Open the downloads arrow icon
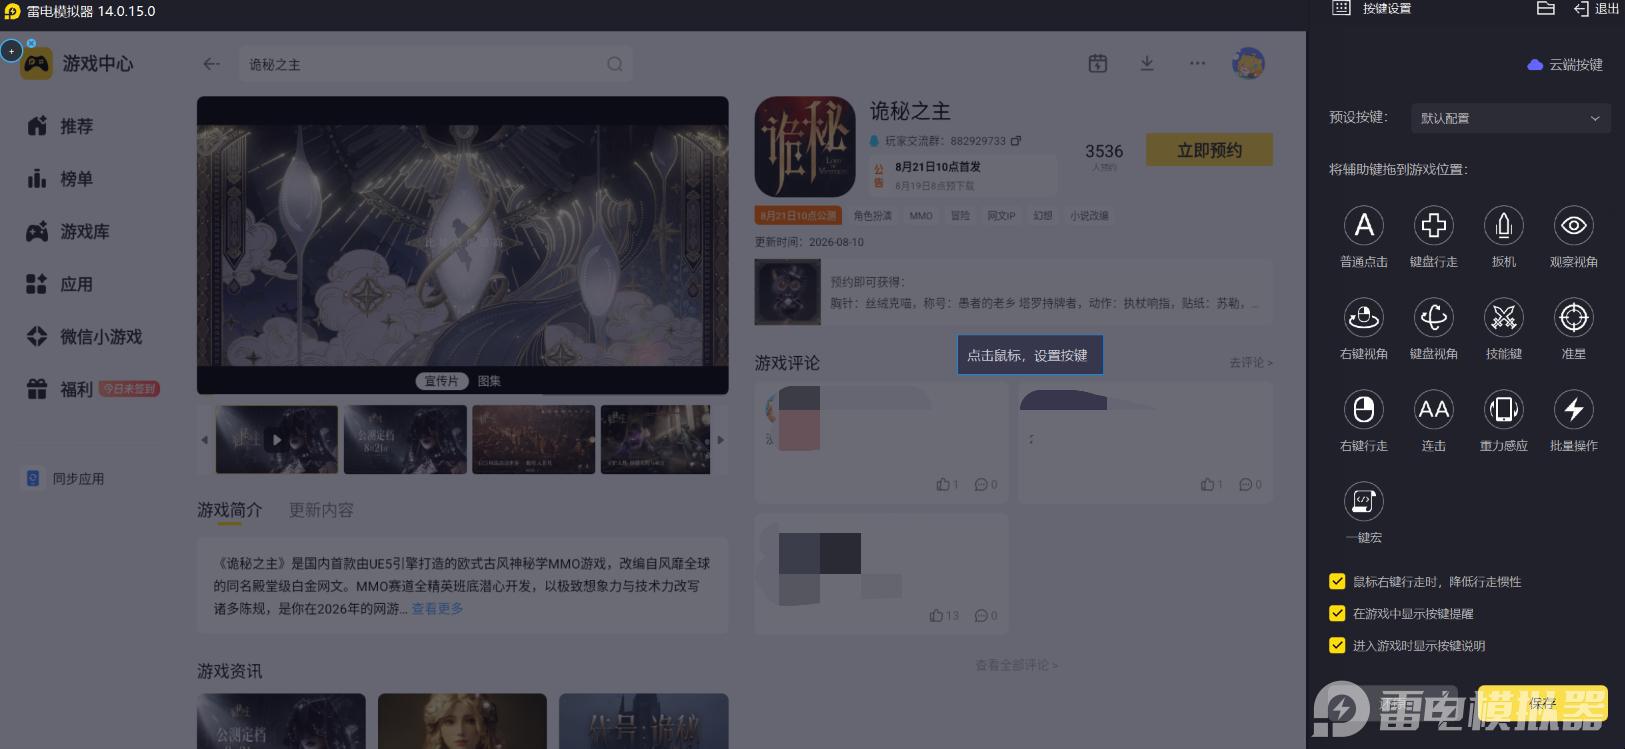This screenshot has height=749, width=1625. (1147, 64)
